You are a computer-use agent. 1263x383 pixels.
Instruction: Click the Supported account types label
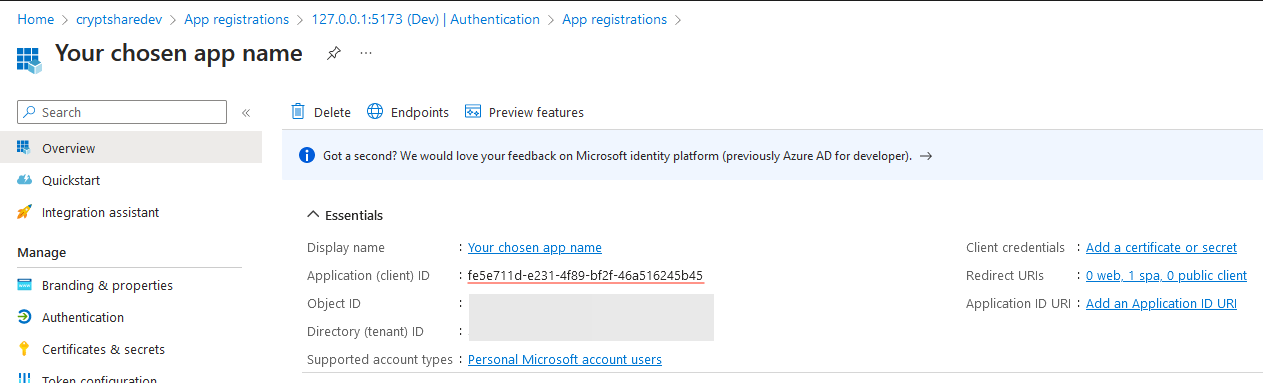(x=381, y=359)
